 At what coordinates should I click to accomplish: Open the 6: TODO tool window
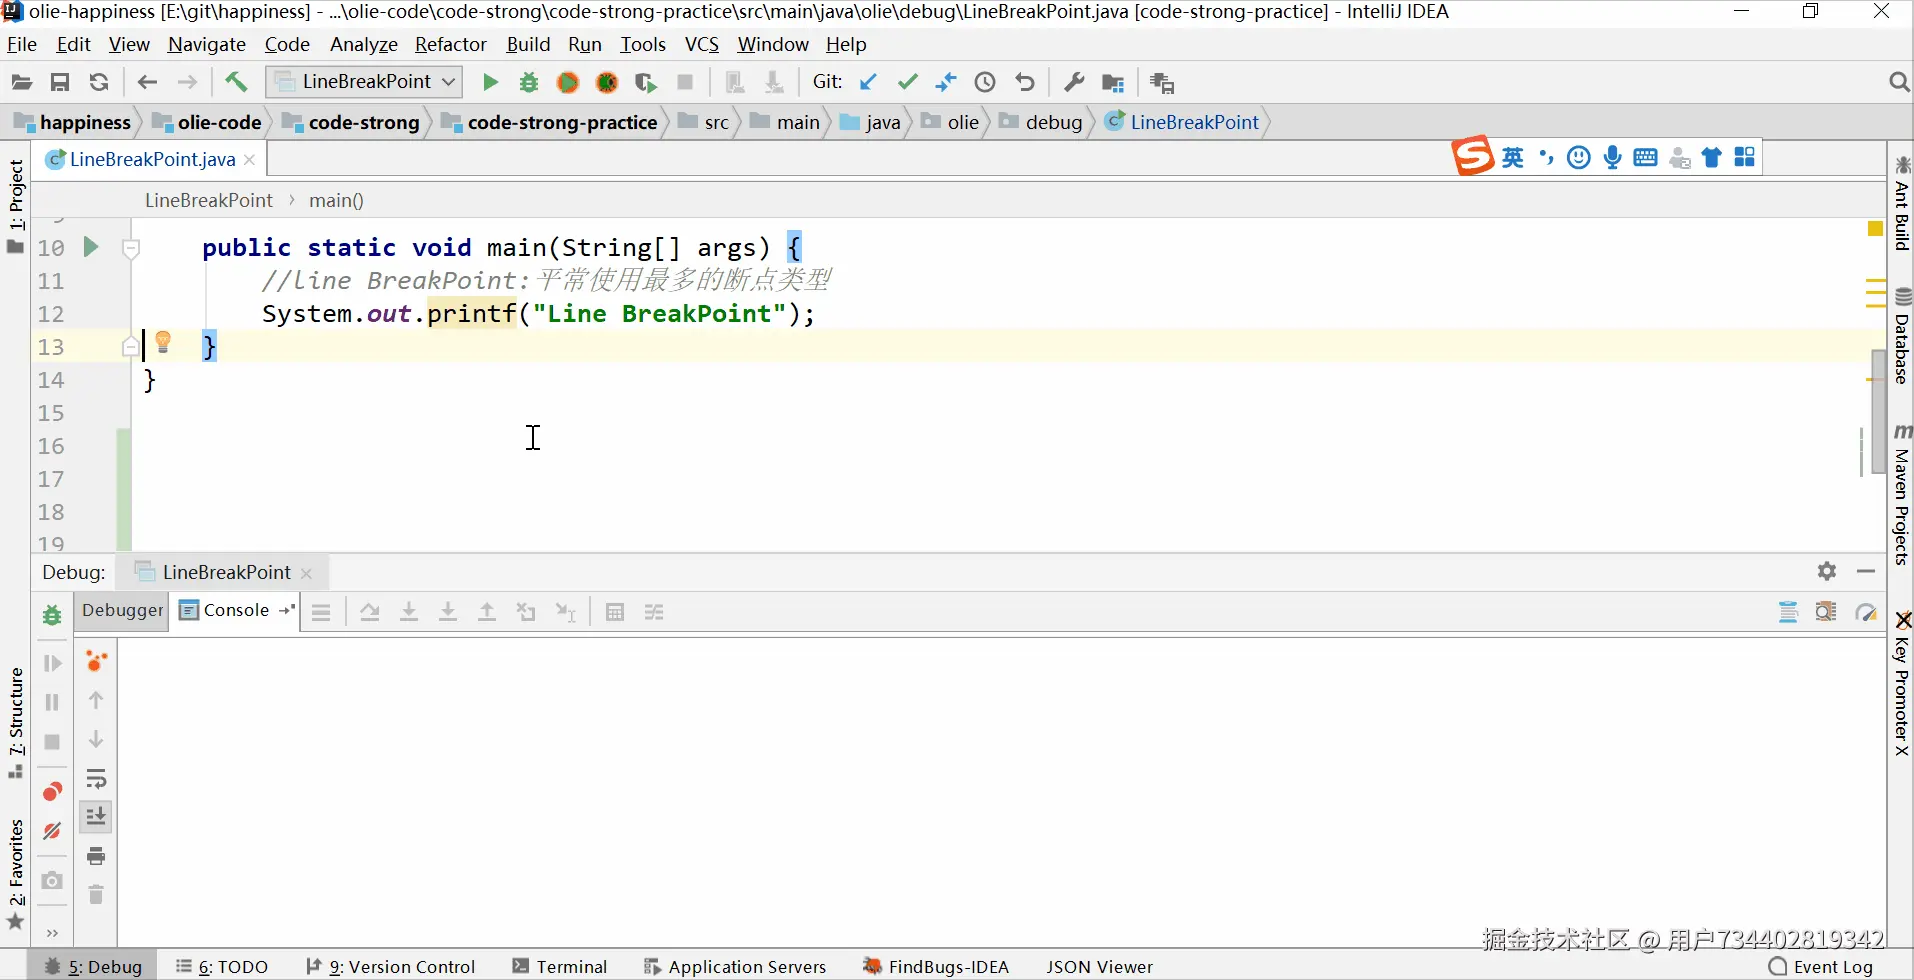(222, 966)
